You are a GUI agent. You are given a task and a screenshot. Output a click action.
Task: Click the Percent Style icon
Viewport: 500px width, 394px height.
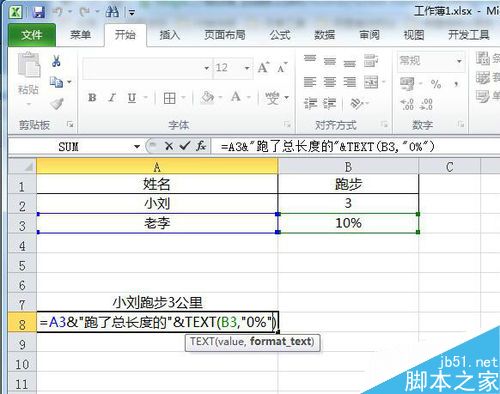(x=436, y=83)
